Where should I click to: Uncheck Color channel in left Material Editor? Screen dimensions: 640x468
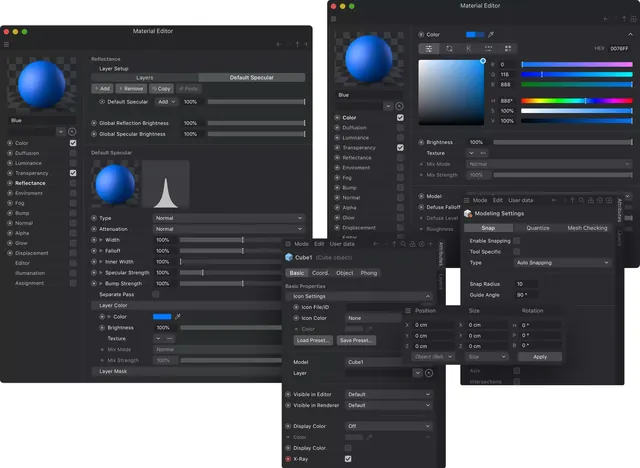[x=73, y=143]
